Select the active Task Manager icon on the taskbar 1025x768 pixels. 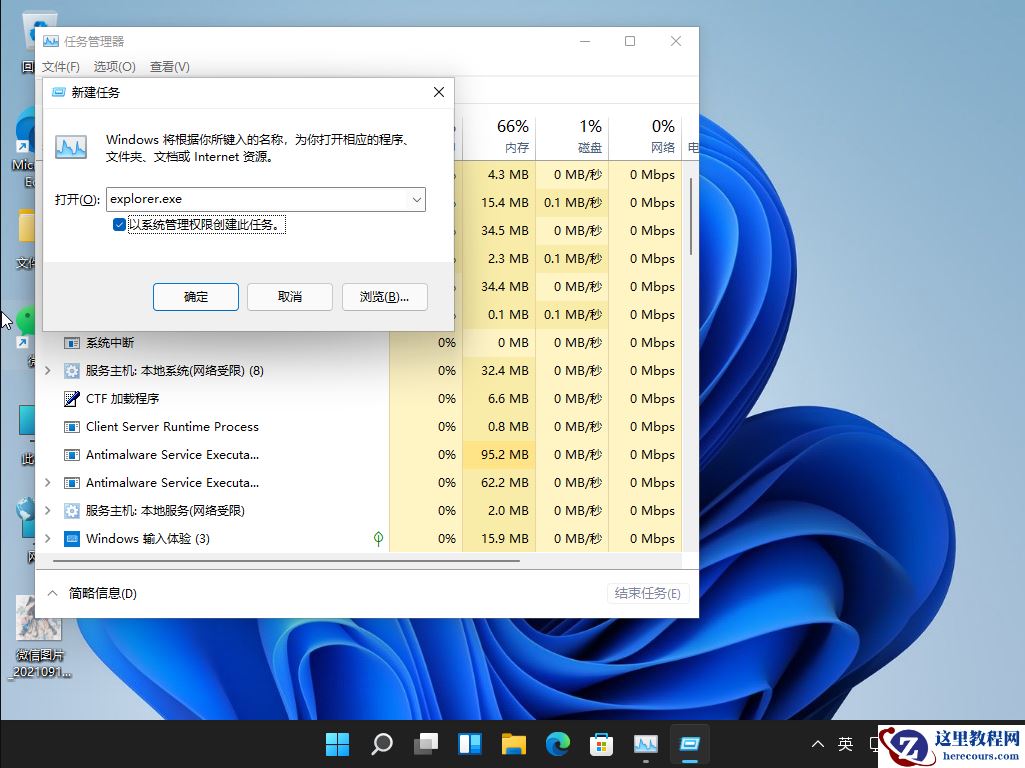coord(690,744)
